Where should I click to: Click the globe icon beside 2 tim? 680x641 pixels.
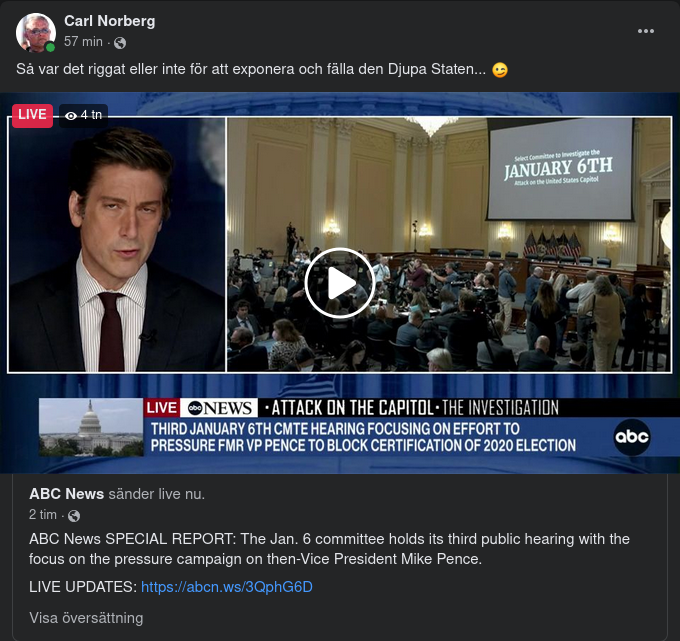click(x=73, y=516)
